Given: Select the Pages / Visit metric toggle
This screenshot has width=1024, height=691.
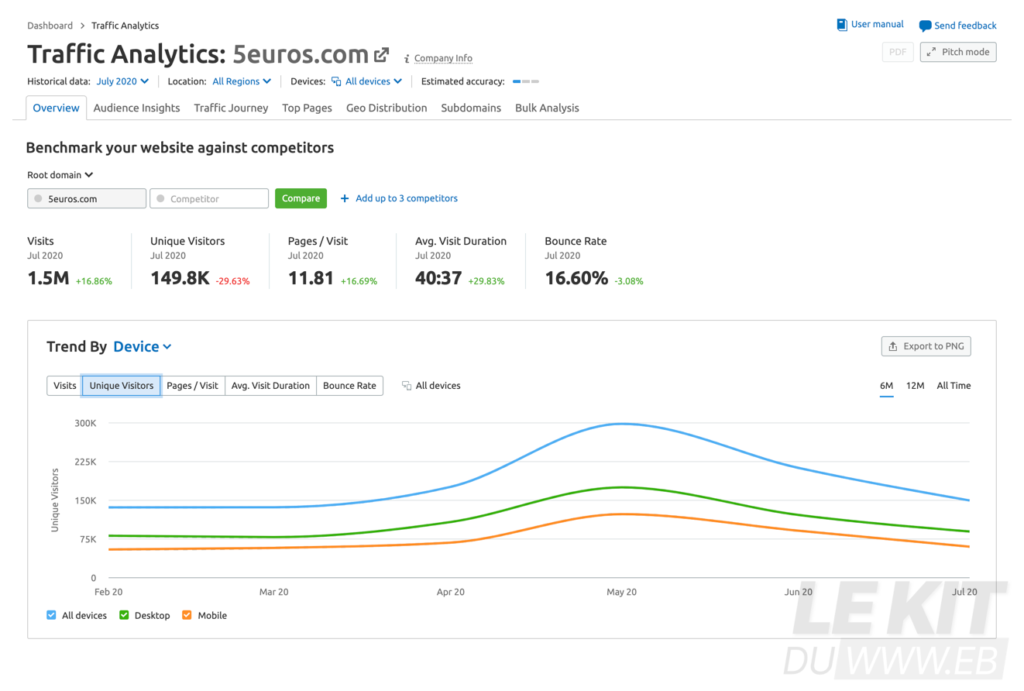Looking at the screenshot, I should click(x=192, y=385).
